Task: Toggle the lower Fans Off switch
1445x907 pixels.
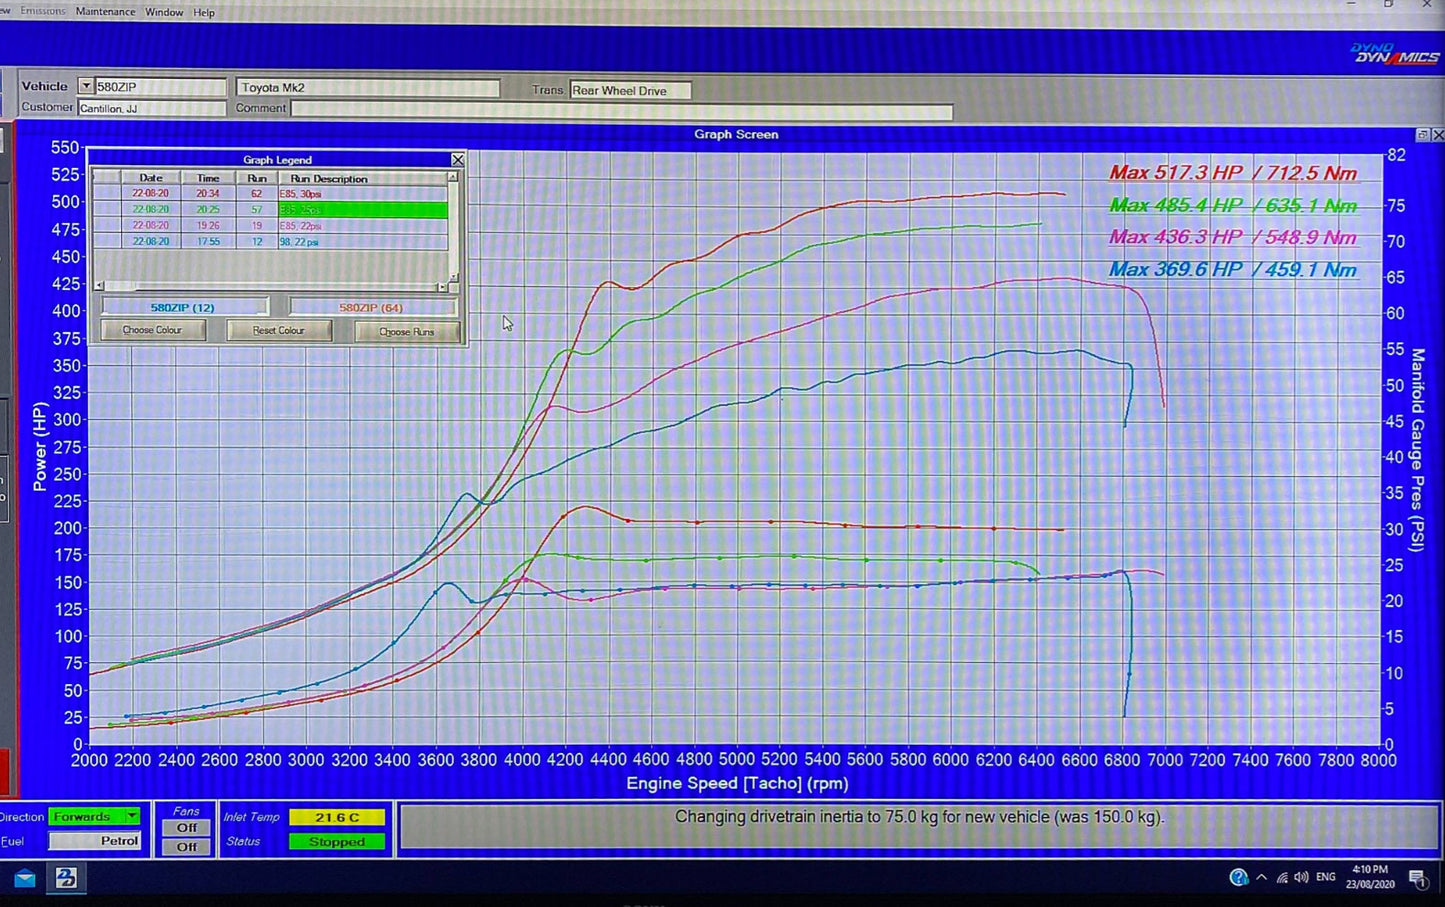Action: [185, 846]
